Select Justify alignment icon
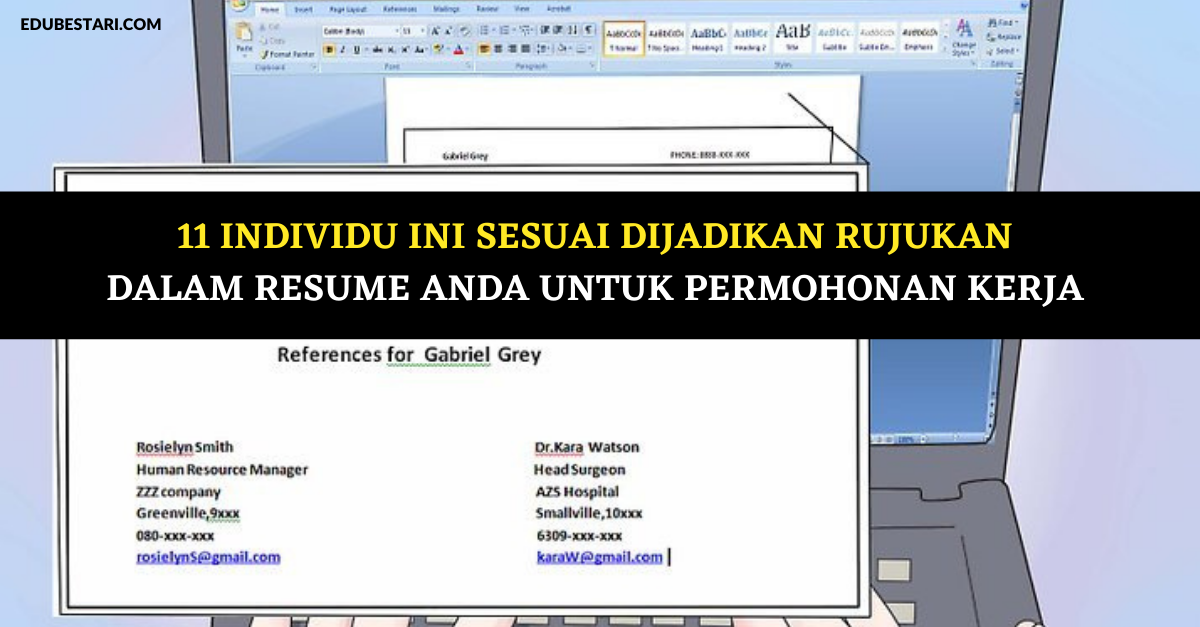 pyautogui.click(x=526, y=49)
